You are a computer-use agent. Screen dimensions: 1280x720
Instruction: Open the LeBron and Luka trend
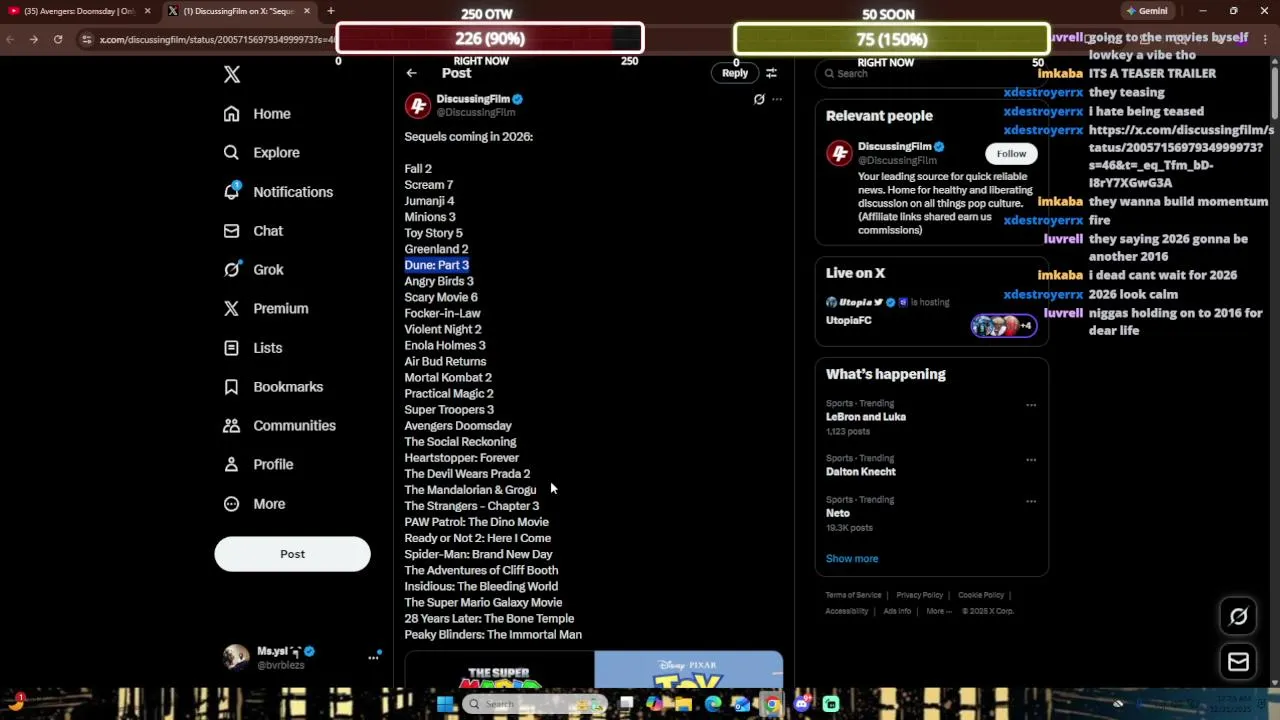tap(866, 417)
